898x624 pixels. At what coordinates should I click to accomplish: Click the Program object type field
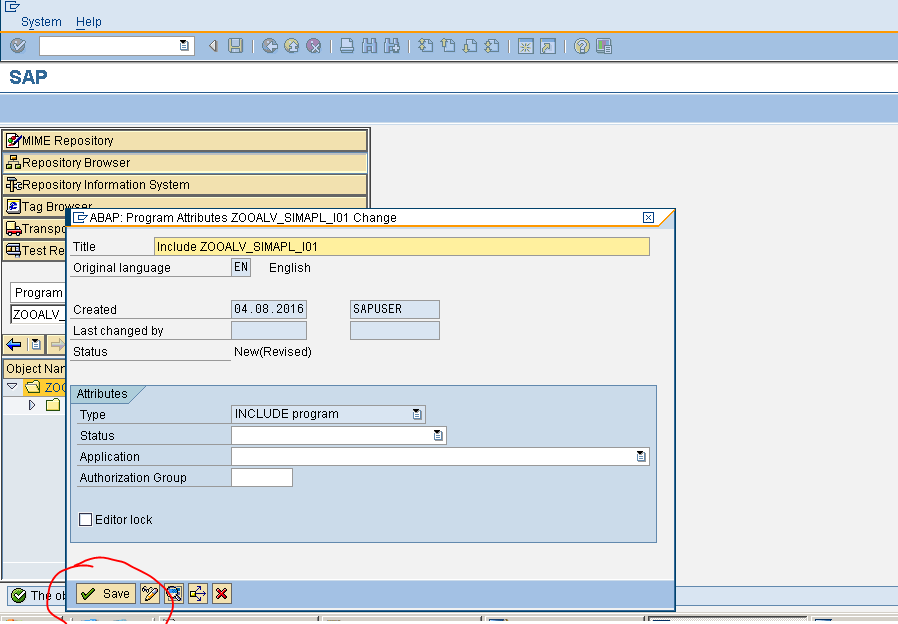click(38, 293)
